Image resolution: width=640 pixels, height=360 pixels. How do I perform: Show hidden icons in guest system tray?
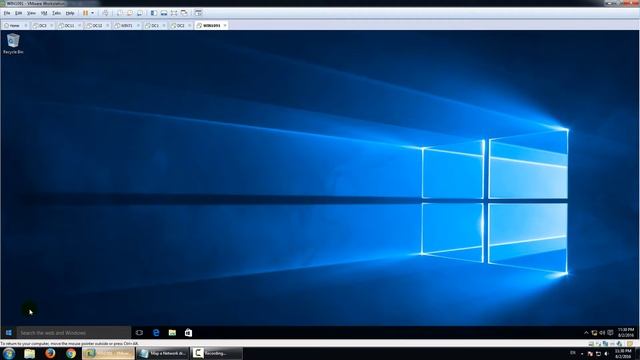click(586, 333)
